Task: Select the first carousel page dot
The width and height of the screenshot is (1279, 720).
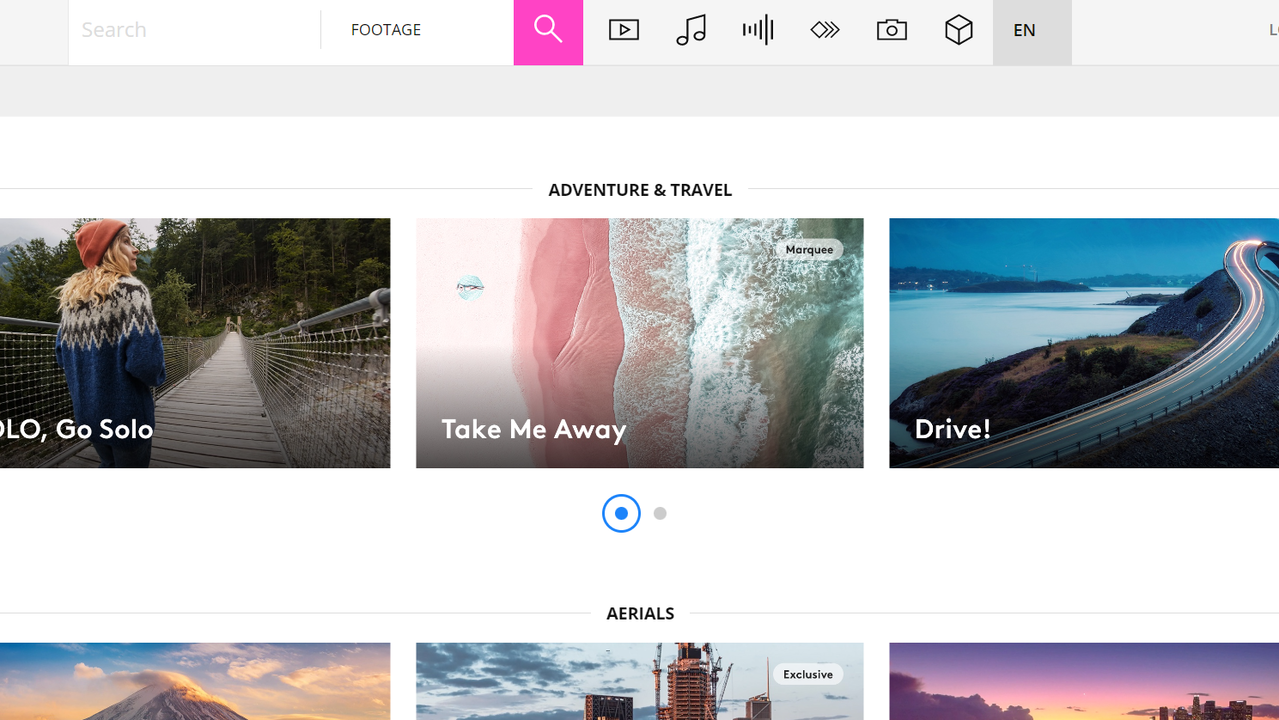Action: coord(621,513)
